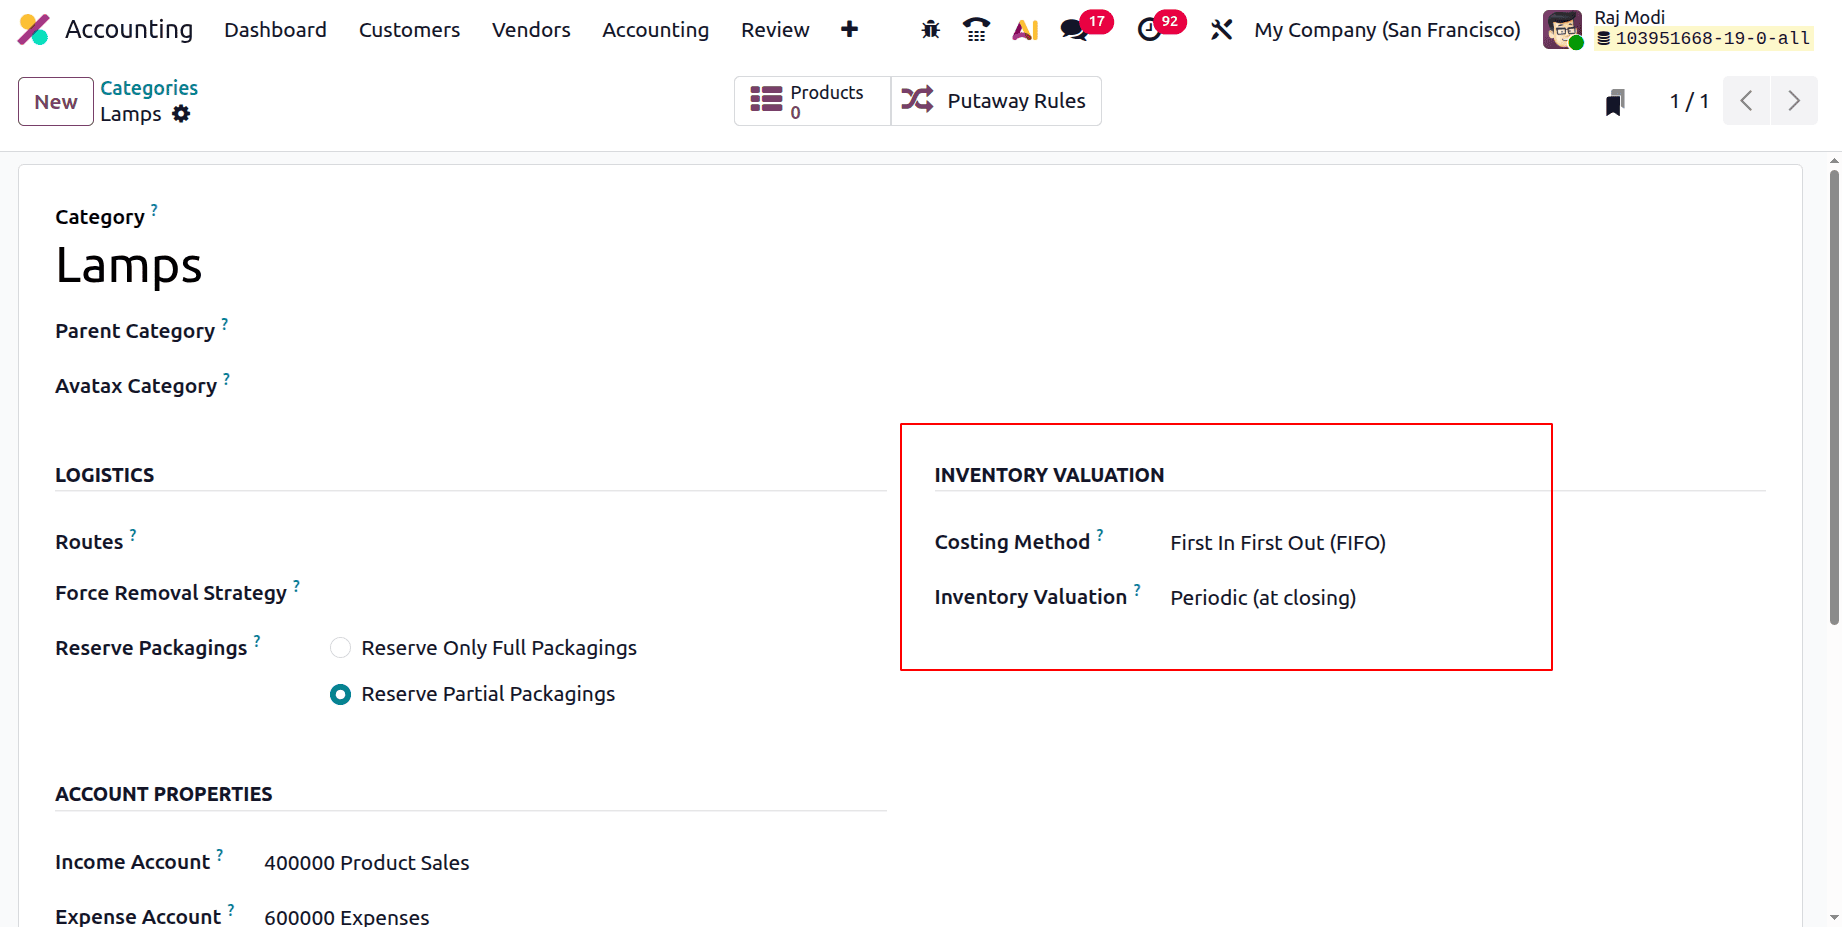
Task: Click the bookmark favorites icon
Action: pyautogui.click(x=1615, y=101)
